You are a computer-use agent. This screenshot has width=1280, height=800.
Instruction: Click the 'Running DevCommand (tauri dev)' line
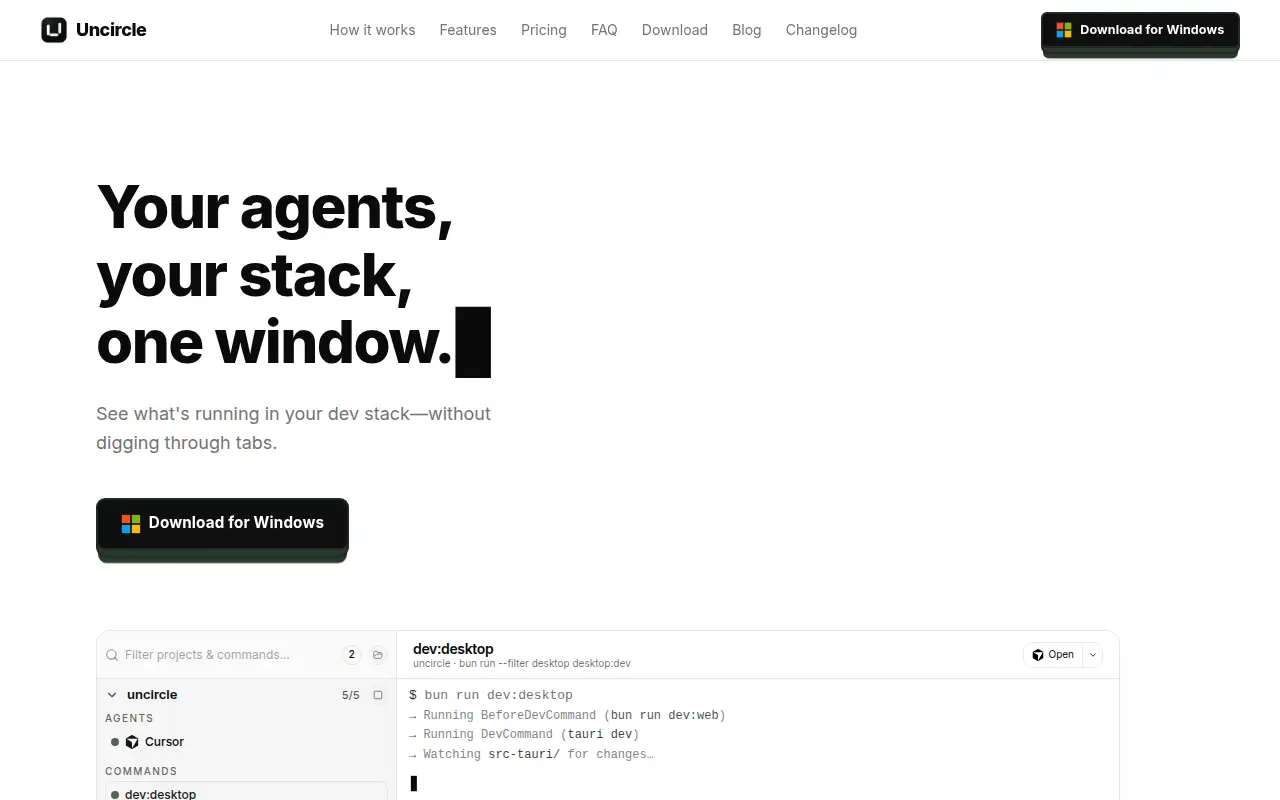(x=524, y=734)
